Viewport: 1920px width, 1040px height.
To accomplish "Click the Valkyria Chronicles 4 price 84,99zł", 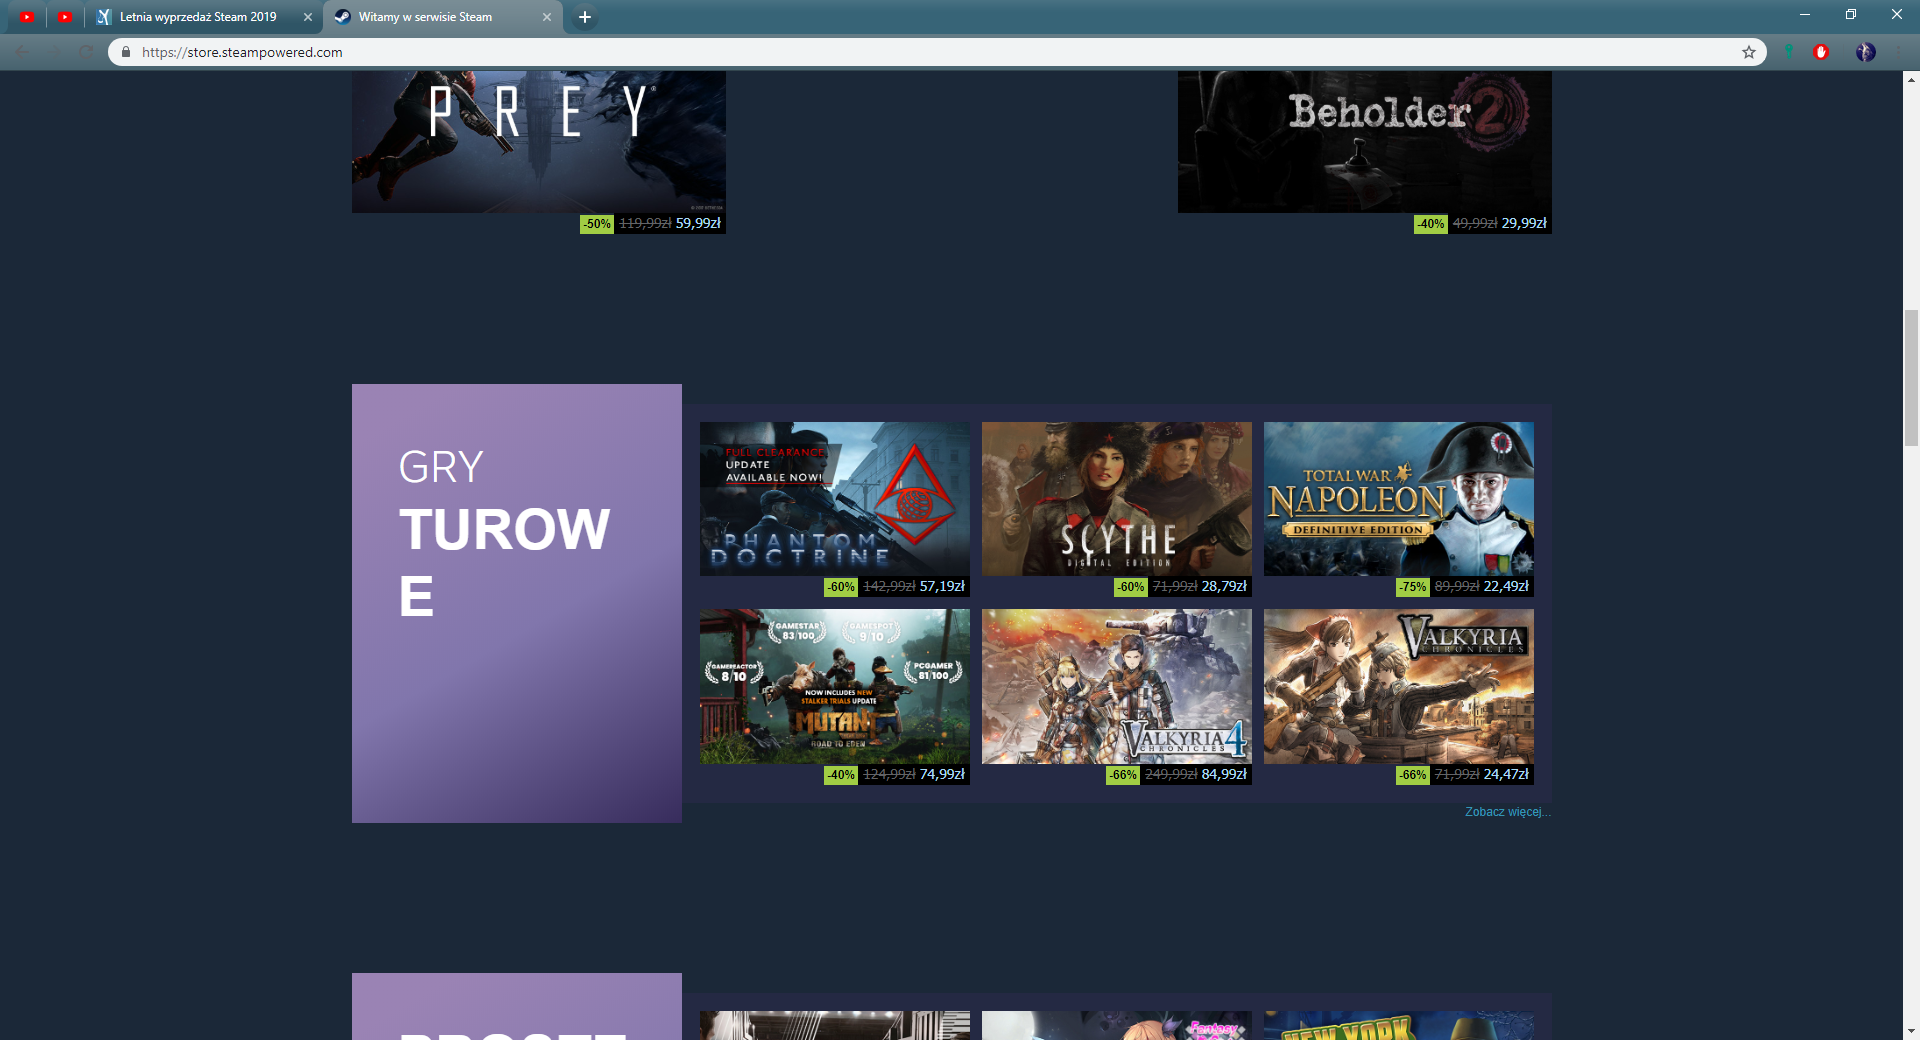I will tap(1224, 774).
